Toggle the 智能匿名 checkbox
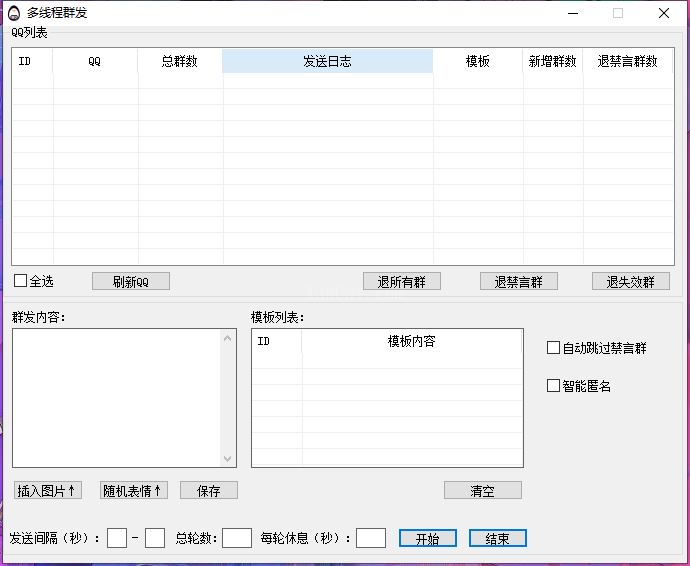690x566 pixels. [x=554, y=386]
